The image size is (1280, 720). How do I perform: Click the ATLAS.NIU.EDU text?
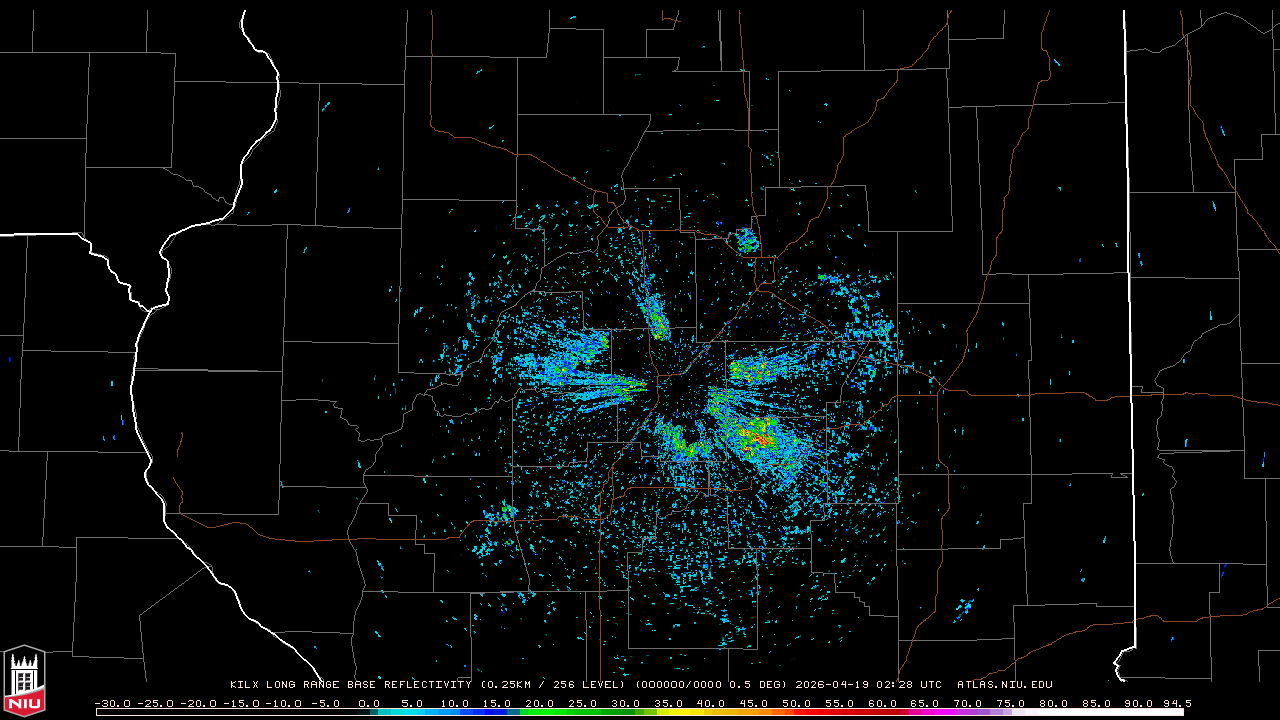[1005, 685]
